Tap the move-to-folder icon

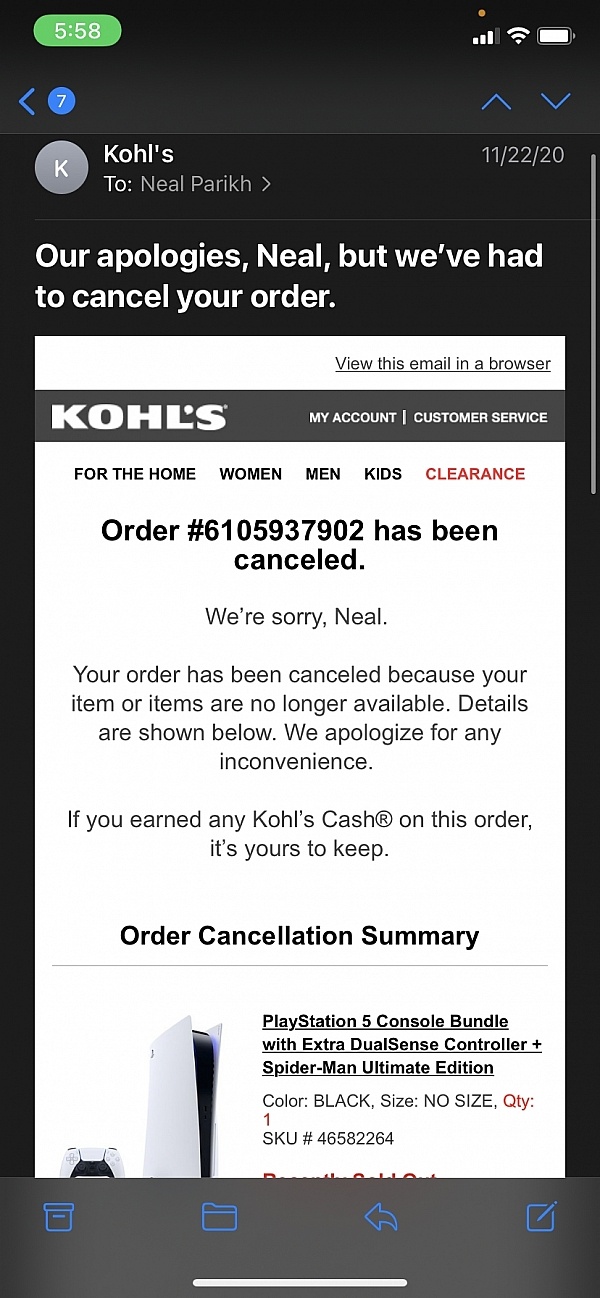[x=220, y=1216]
